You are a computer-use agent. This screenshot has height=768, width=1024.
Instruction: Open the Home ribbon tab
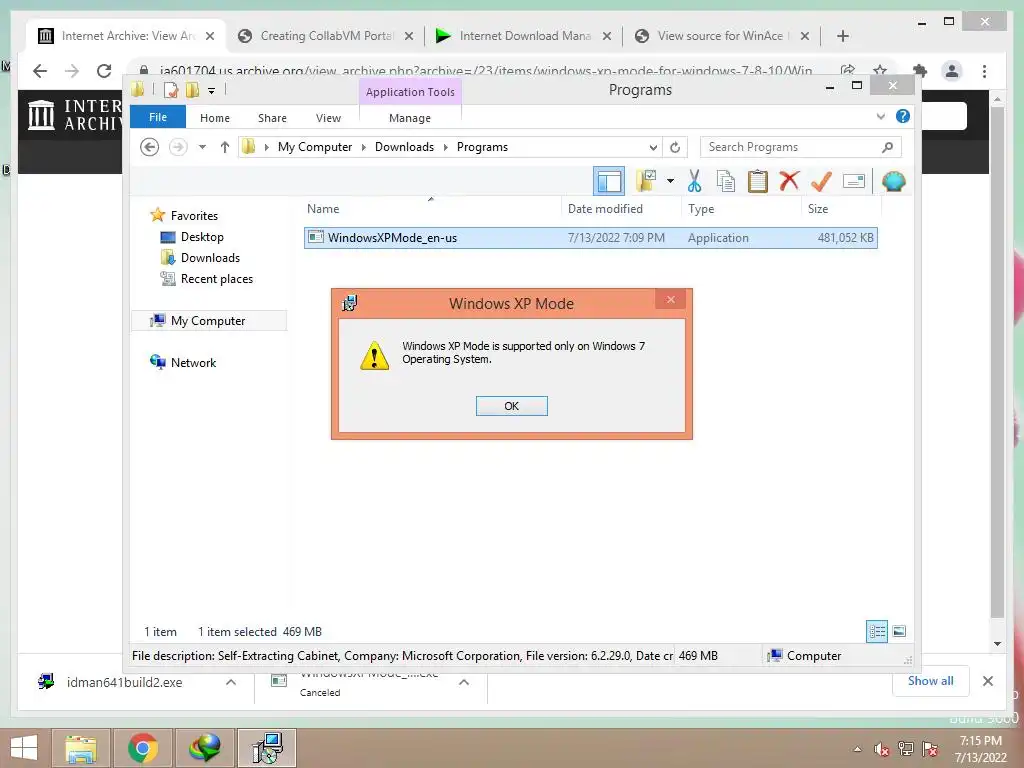(215, 118)
